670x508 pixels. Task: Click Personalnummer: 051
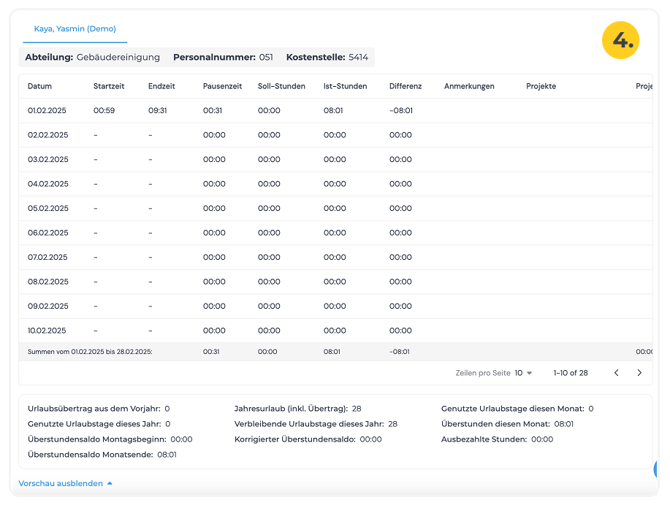point(223,57)
